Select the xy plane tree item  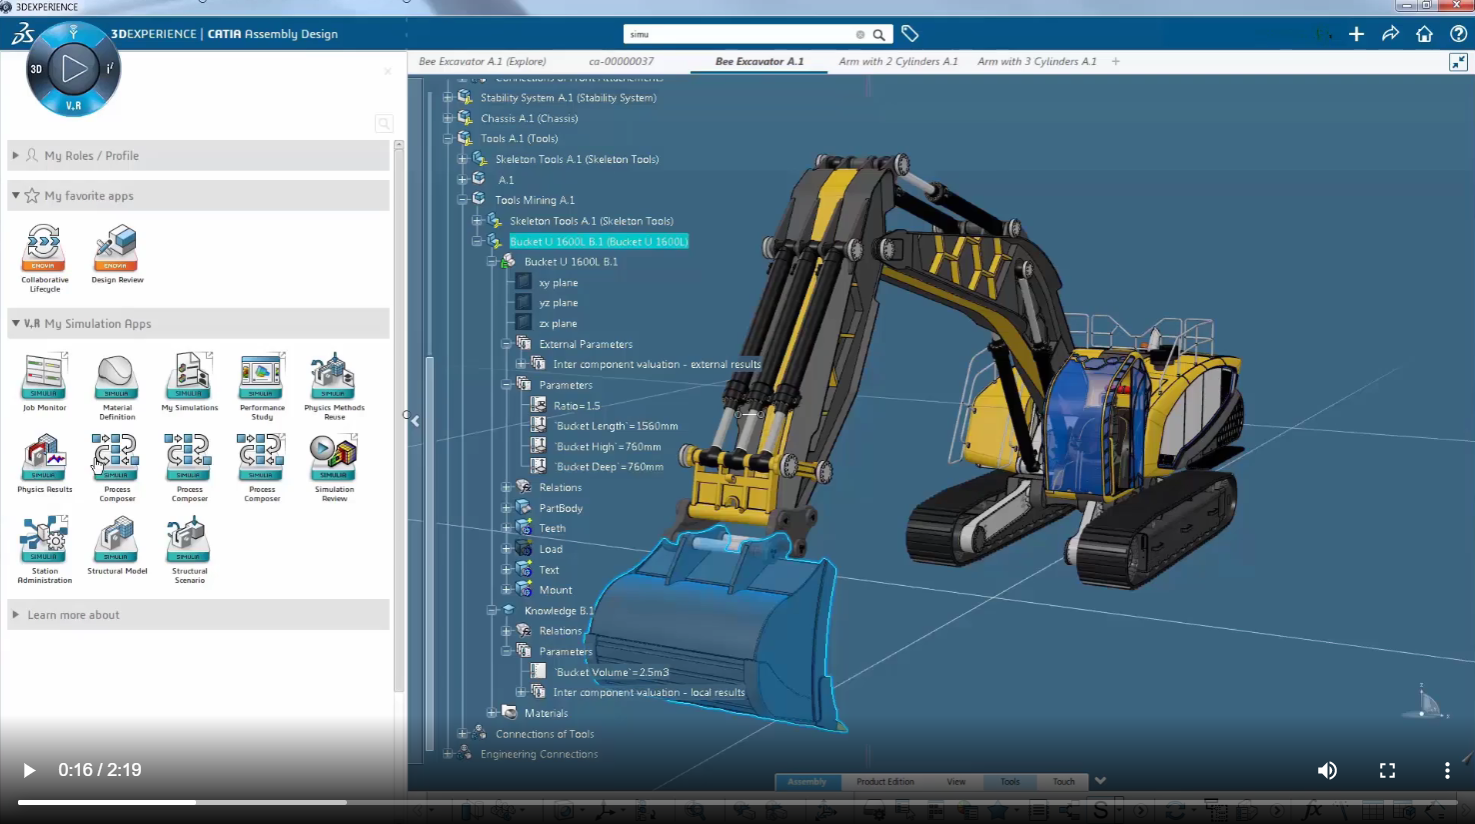click(x=558, y=282)
